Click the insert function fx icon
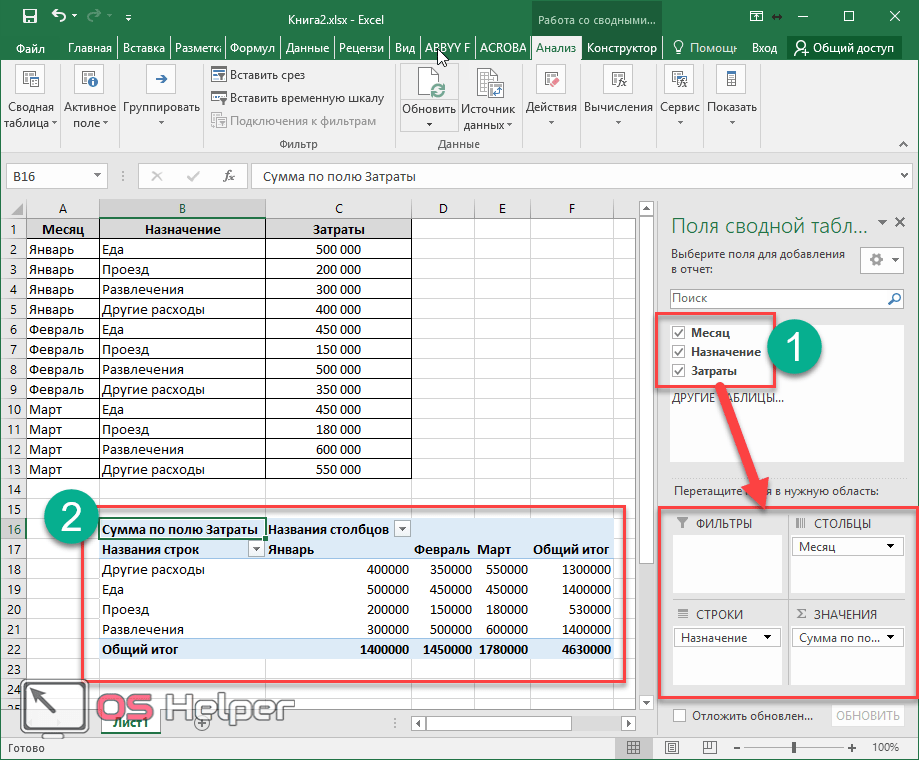Image resolution: width=919 pixels, height=760 pixels. [229, 176]
